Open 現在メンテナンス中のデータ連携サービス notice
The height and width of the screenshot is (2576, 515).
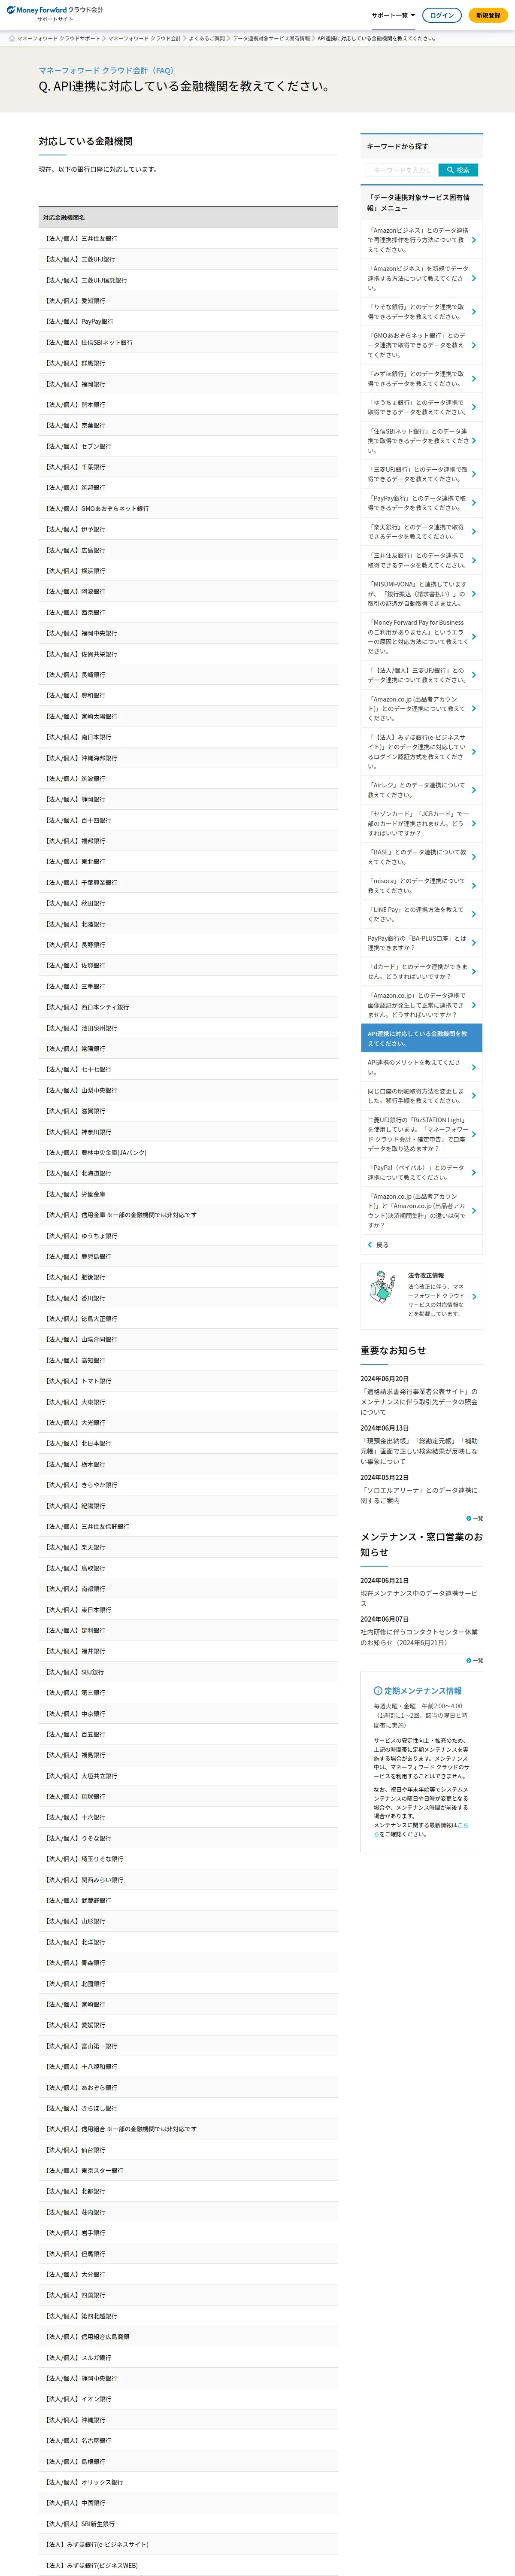click(x=419, y=1598)
